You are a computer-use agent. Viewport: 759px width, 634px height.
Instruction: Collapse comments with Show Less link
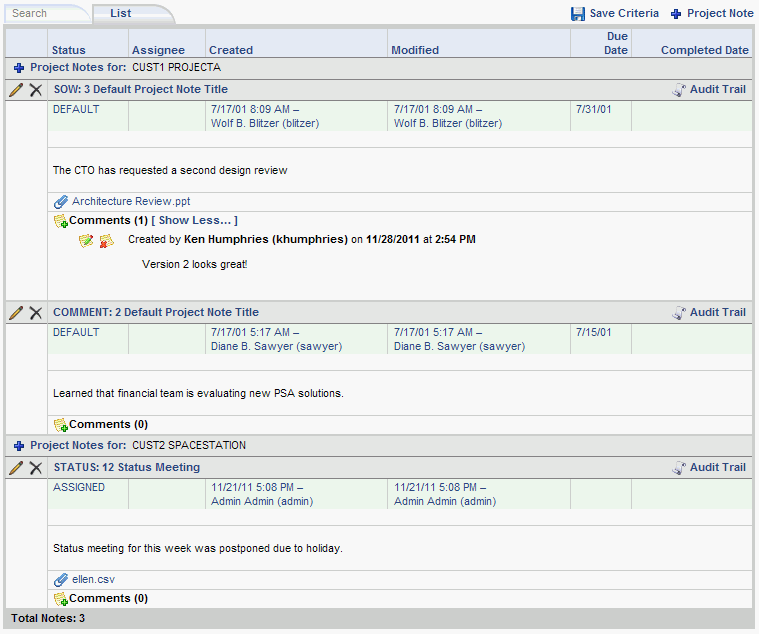(194, 220)
